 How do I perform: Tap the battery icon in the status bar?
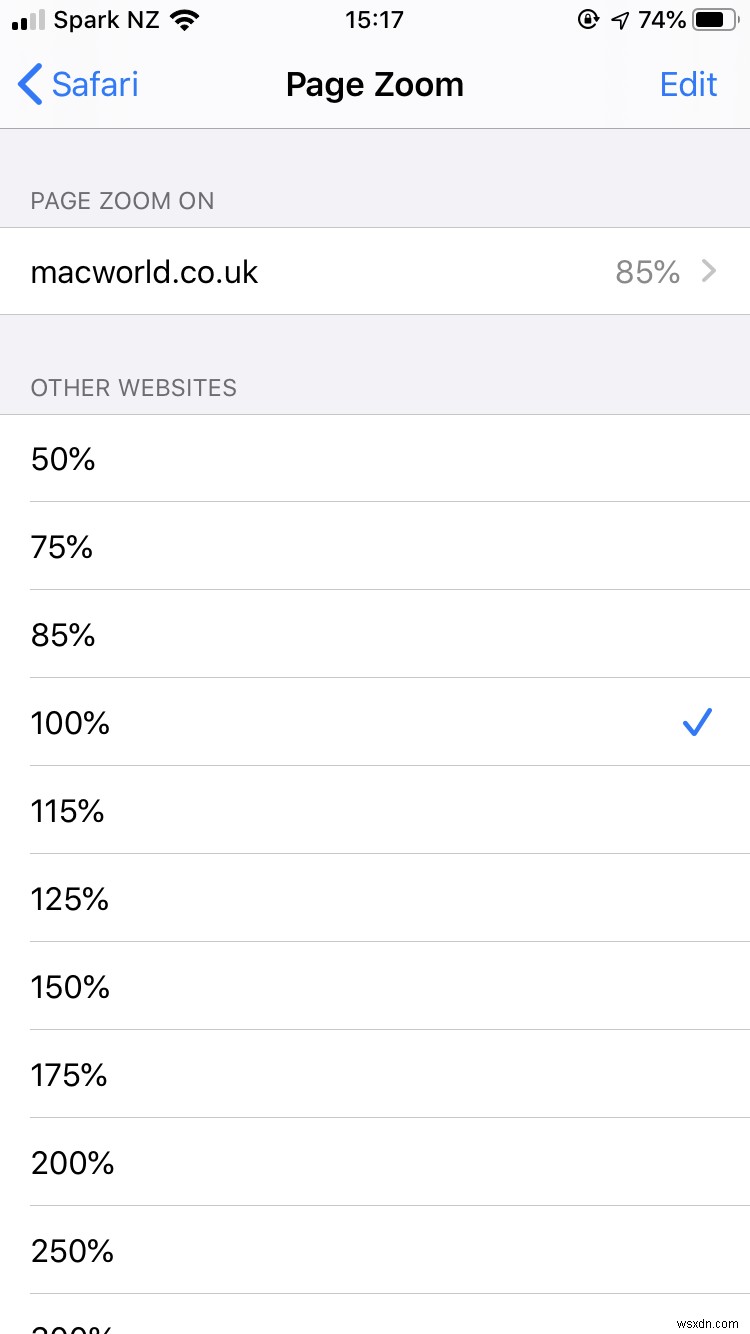711,17
